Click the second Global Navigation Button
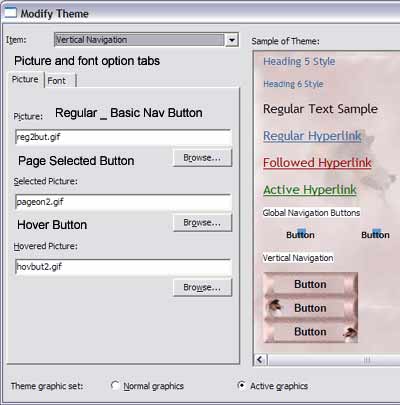The image size is (400, 405). [375, 235]
